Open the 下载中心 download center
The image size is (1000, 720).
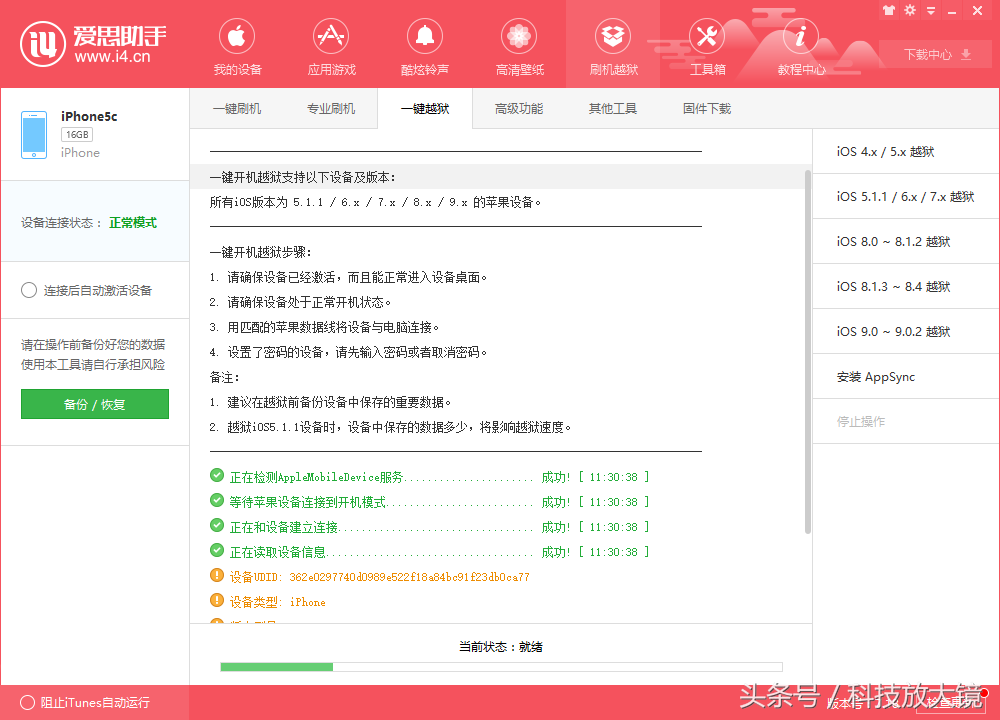tap(928, 55)
